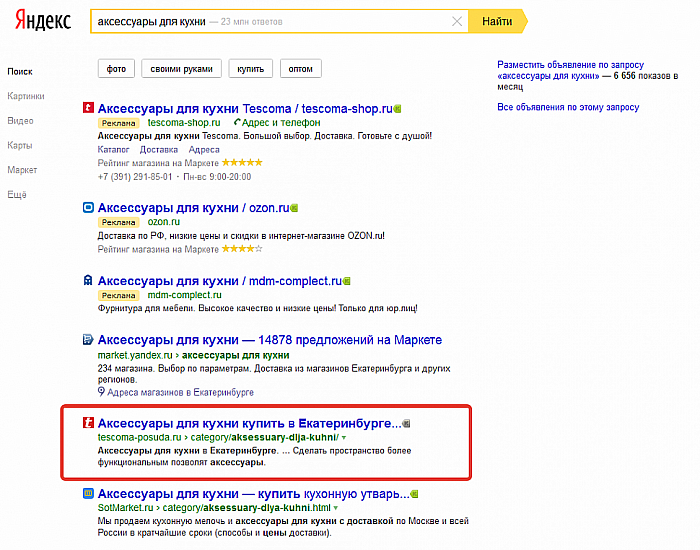Open Адрес и телефон link
Image resolution: width=700 pixels, height=550 pixels.
click(281, 122)
